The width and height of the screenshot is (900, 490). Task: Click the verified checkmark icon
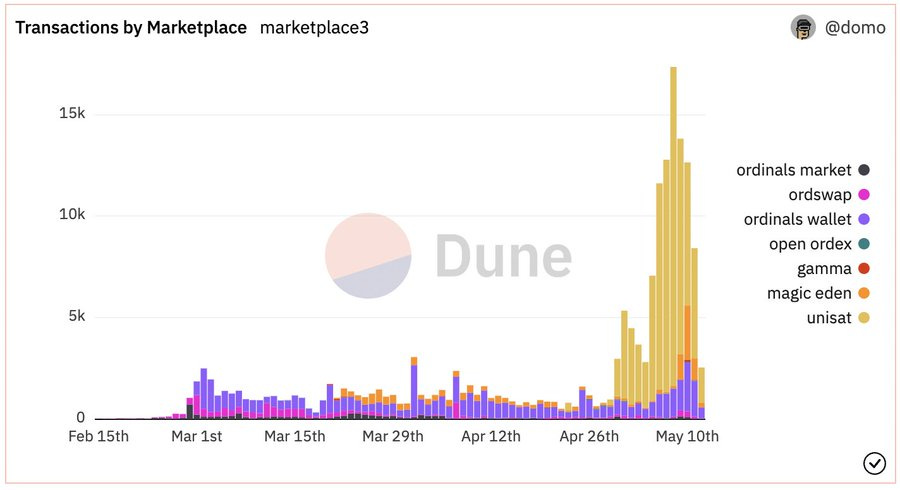point(874,463)
